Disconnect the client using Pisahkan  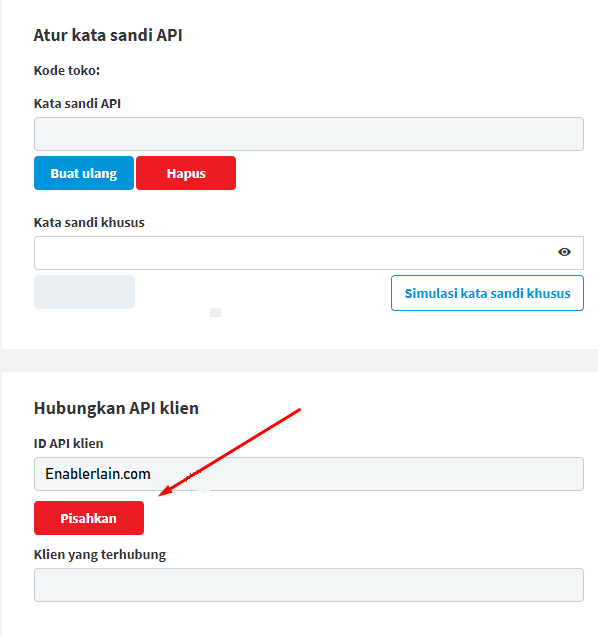[x=89, y=518]
